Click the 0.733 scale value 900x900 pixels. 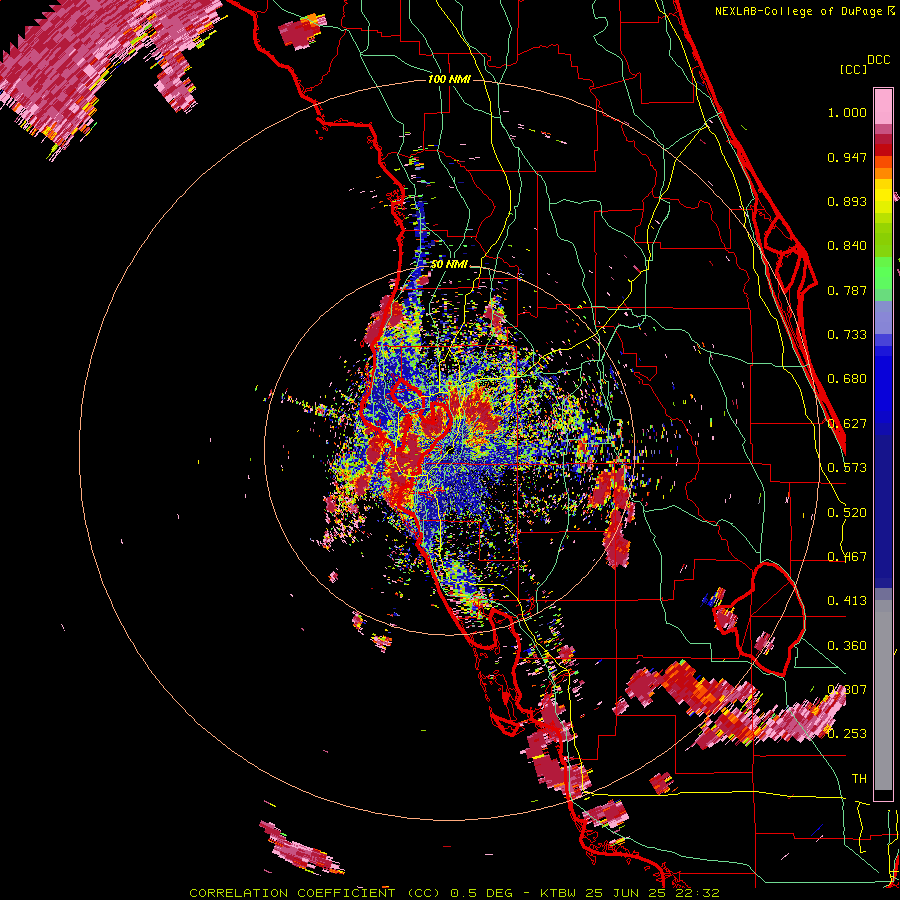pyautogui.click(x=847, y=335)
